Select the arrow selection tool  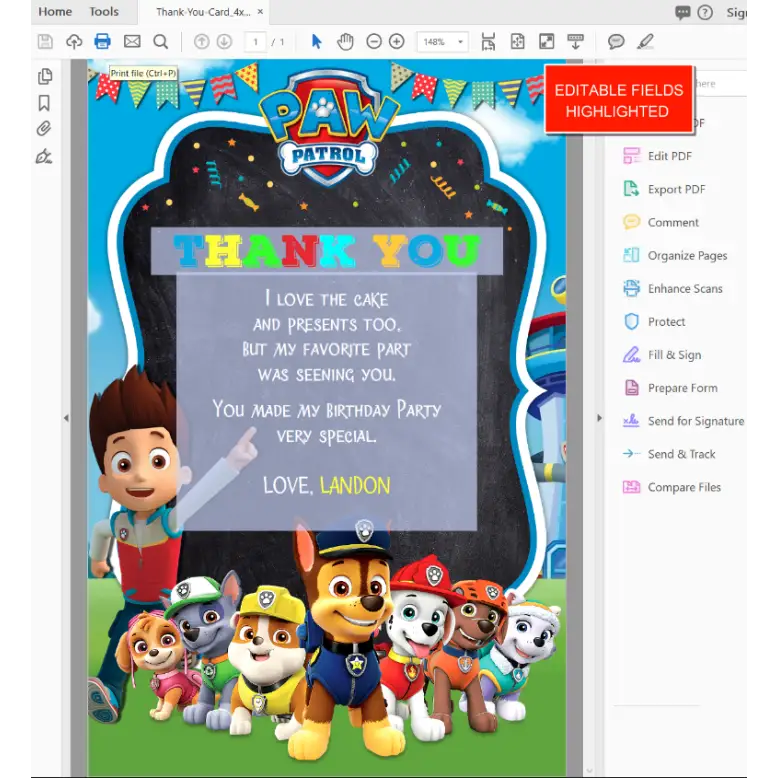[317, 42]
